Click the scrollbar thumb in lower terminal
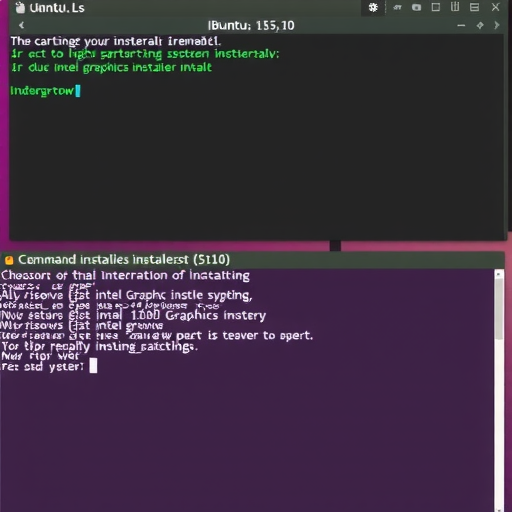This screenshot has height=512, width=512. point(499,309)
